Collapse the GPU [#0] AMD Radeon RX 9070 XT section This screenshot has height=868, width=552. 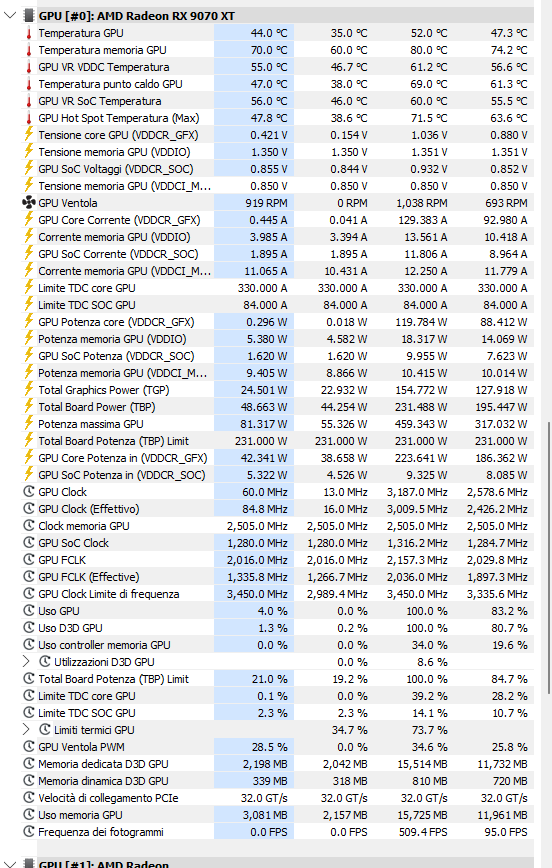tap(10, 16)
